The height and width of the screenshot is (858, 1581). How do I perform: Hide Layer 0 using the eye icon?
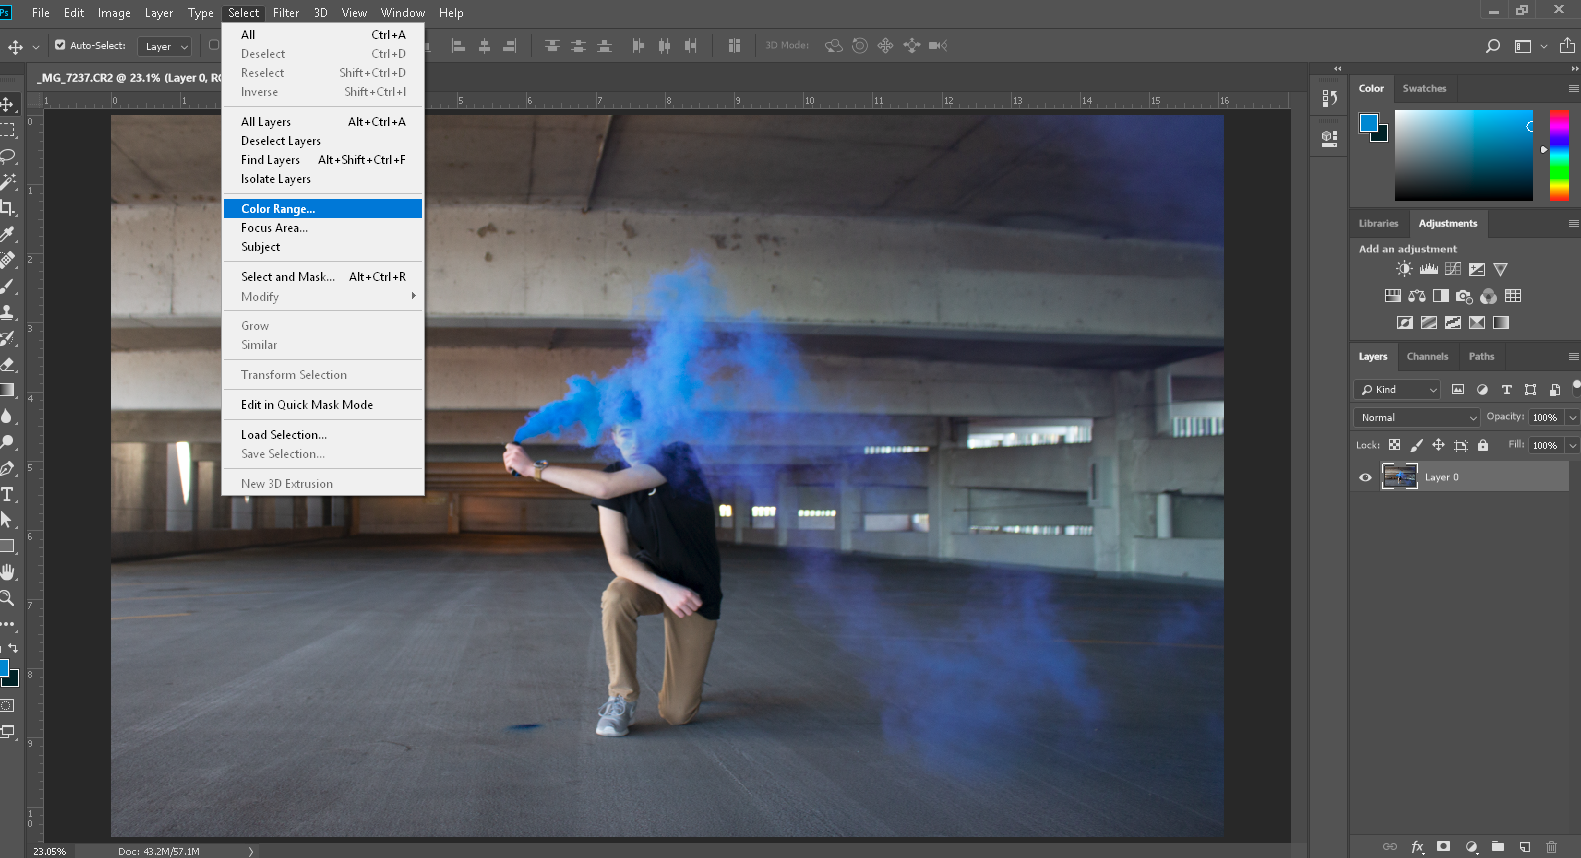coord(1365,477)
